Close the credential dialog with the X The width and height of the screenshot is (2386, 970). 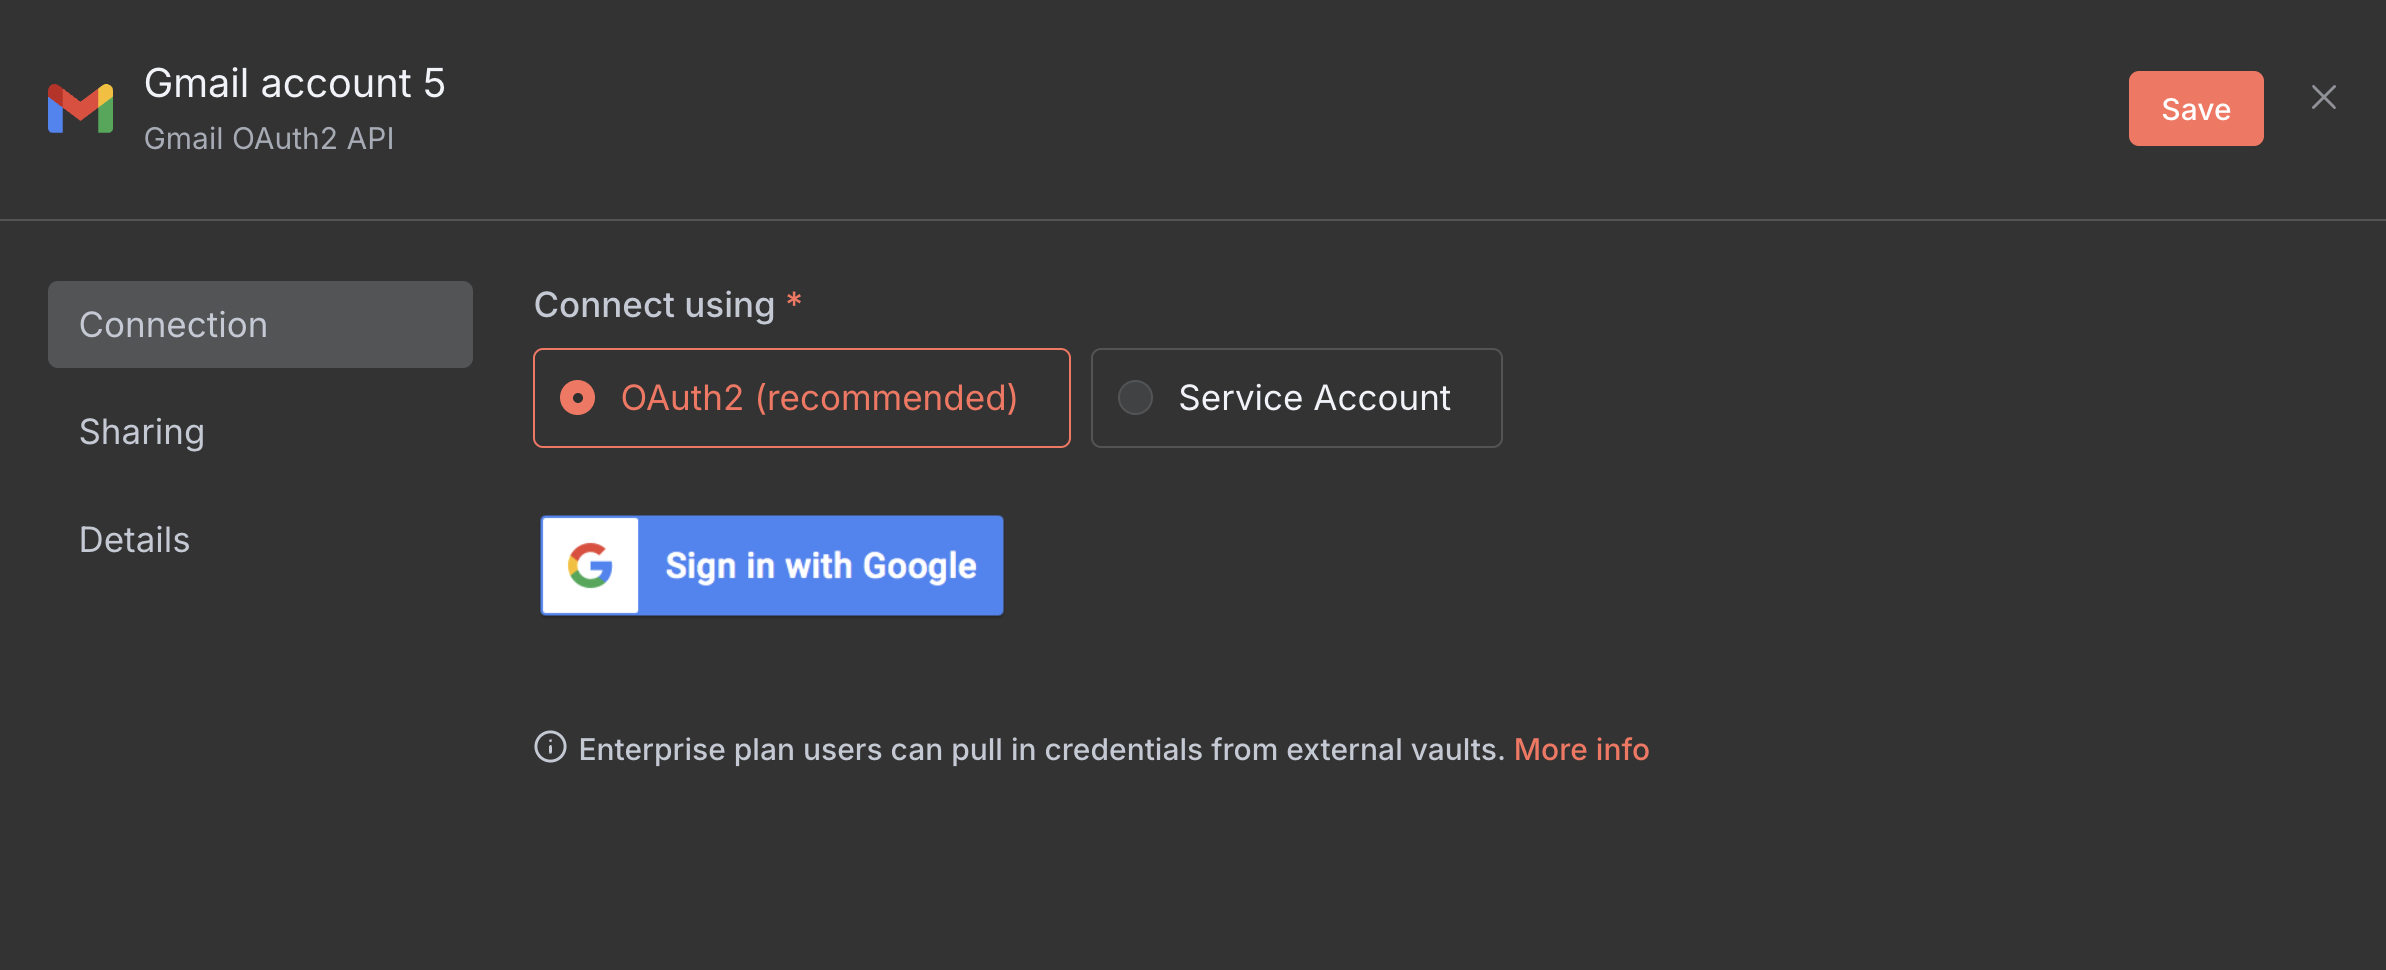coord(2323,97)
